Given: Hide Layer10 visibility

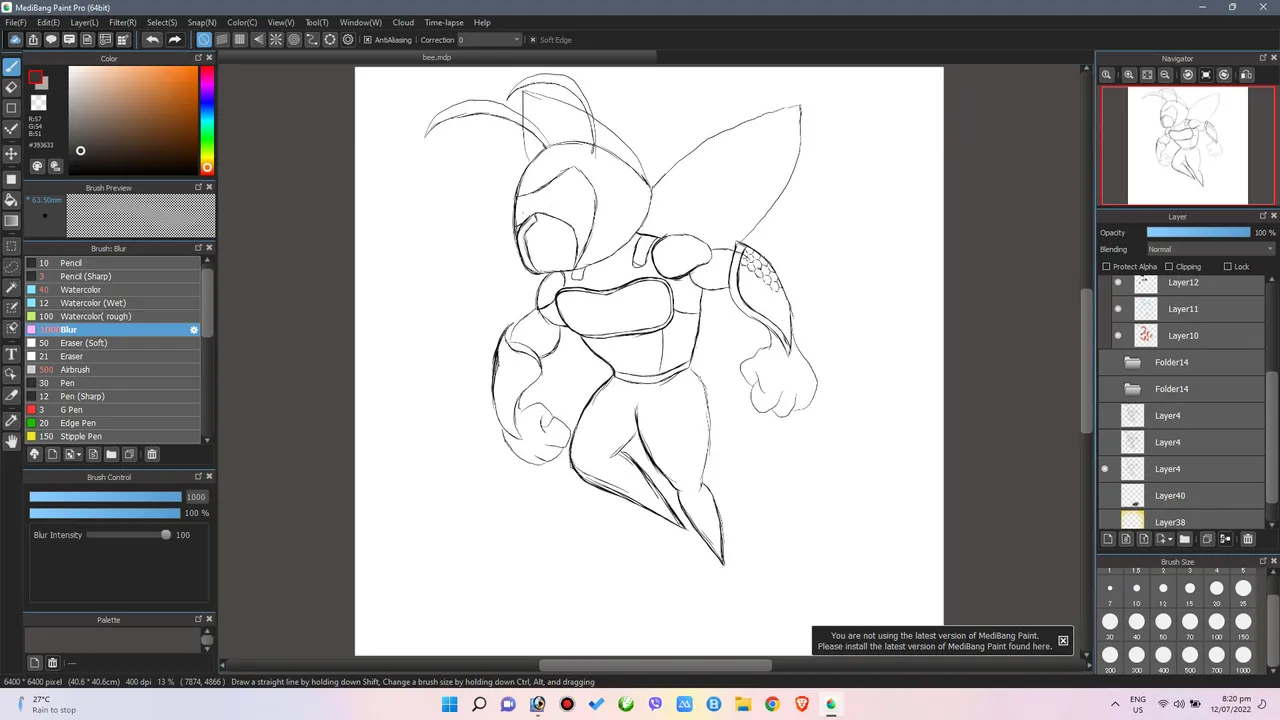Looking at the screenshot, I should pos(1118,336).
